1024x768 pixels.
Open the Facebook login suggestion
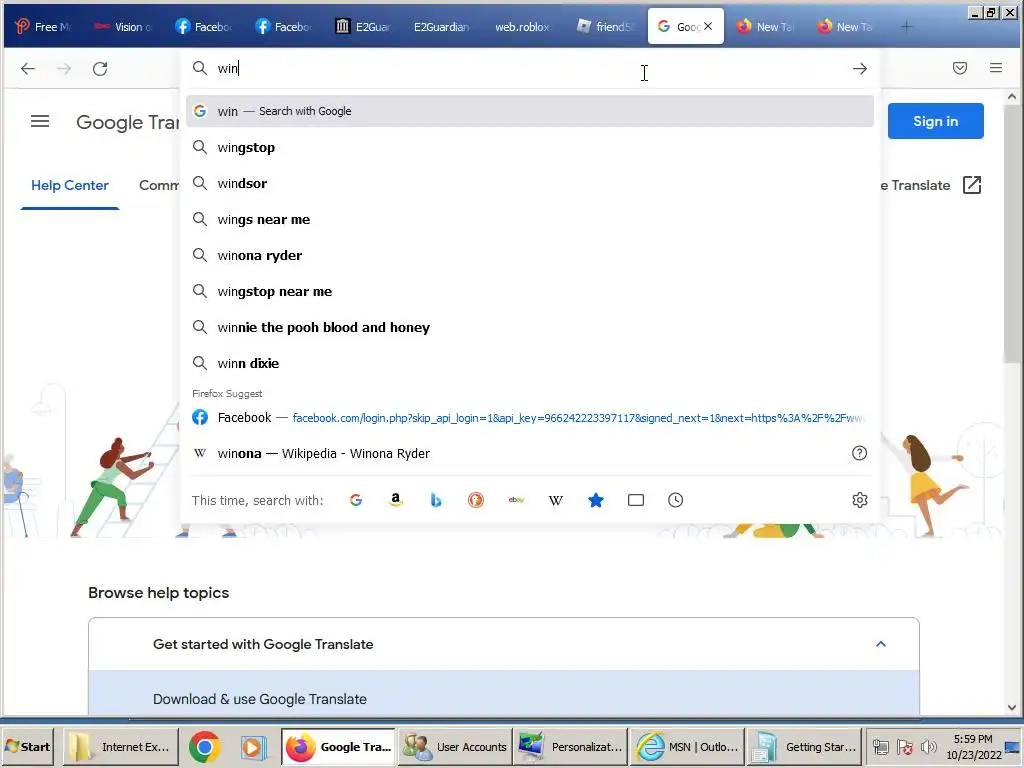(530, 417)
